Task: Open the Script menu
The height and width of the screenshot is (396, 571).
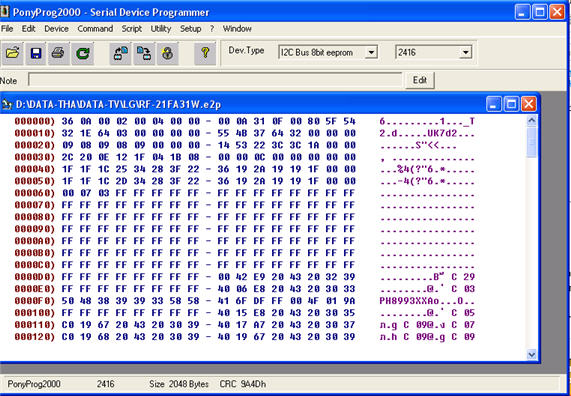Action: [x=131, y=29]
